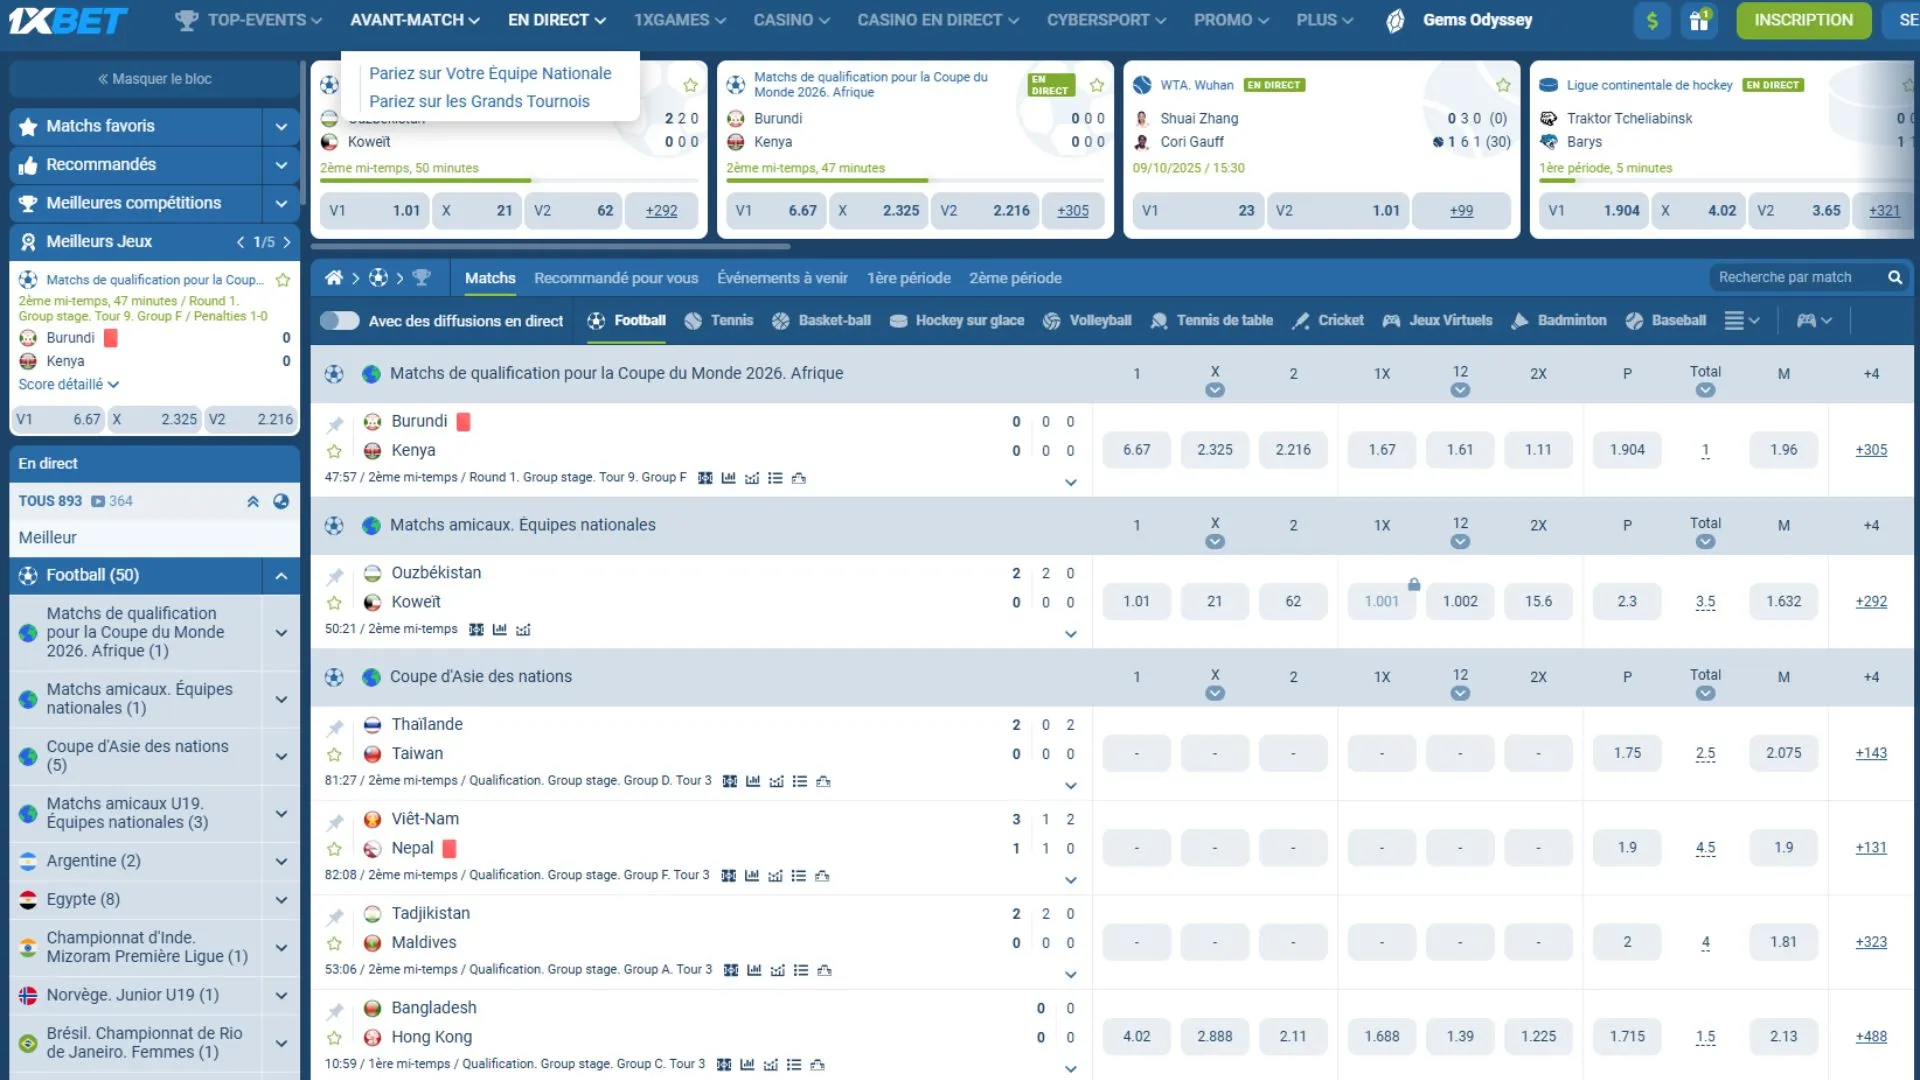Open the EN DIRECT menu

coord(556,20)
